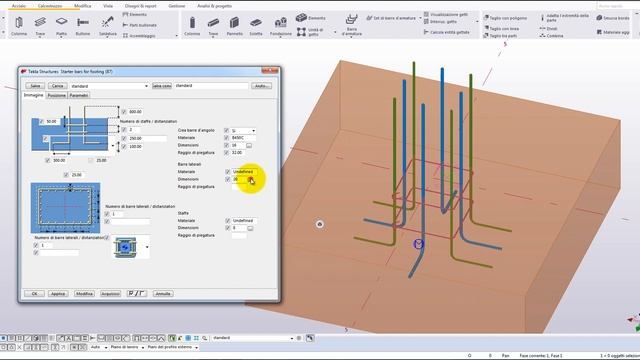Screen dimensions: 640x360
Task: Click the Combina tool
Action: (551, 36)
